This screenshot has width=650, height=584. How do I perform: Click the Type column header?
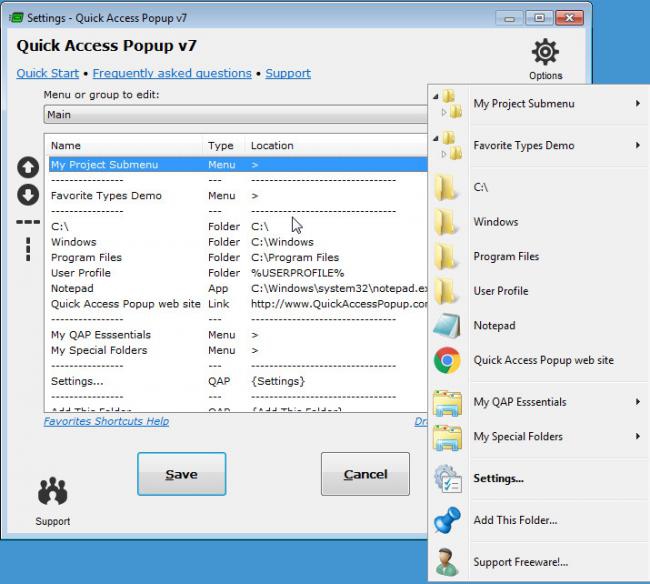coord(224,145)
